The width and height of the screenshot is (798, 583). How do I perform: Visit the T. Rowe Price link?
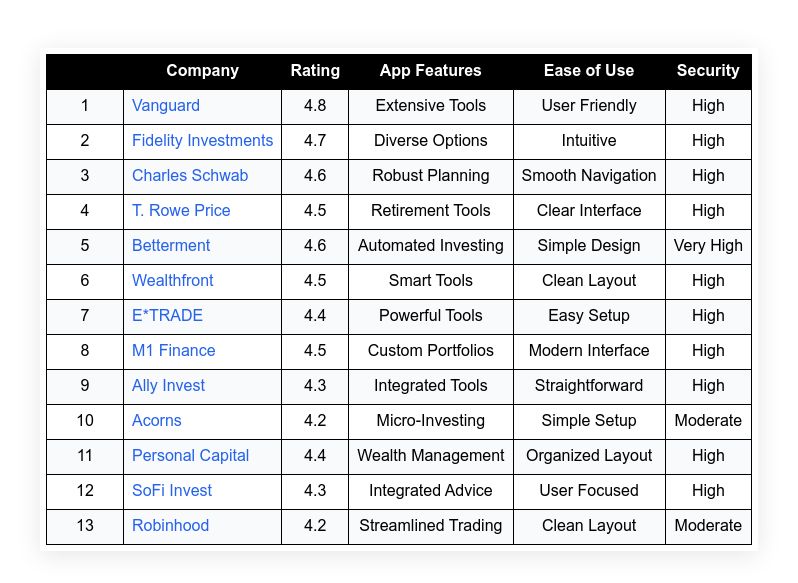[x=181, y=211]
